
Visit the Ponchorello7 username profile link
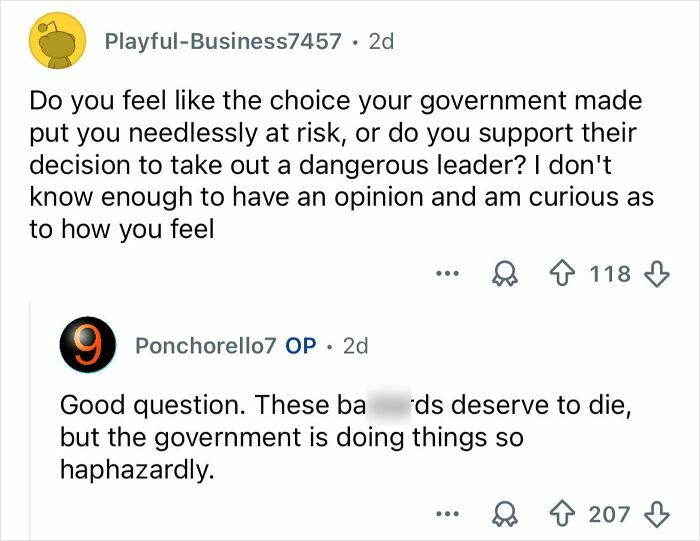point(205,346)
